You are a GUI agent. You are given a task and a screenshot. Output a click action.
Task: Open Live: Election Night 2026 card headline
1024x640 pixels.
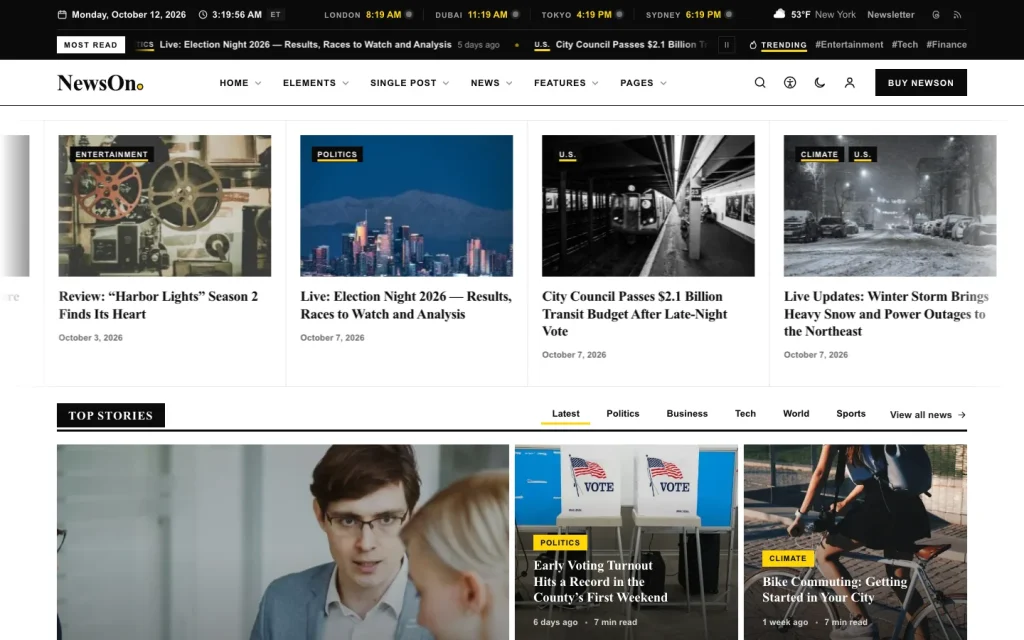pyautogui.click(x=406, y=305)
